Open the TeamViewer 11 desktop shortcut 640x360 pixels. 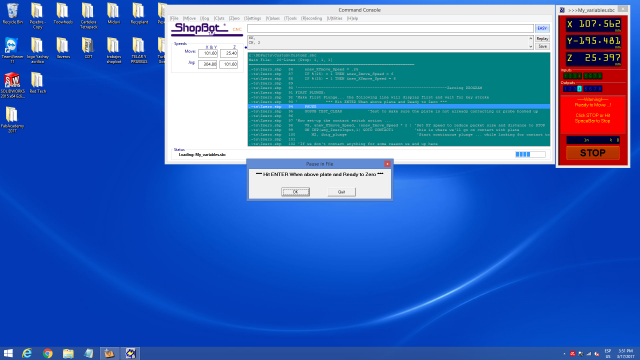pos(12,50)
